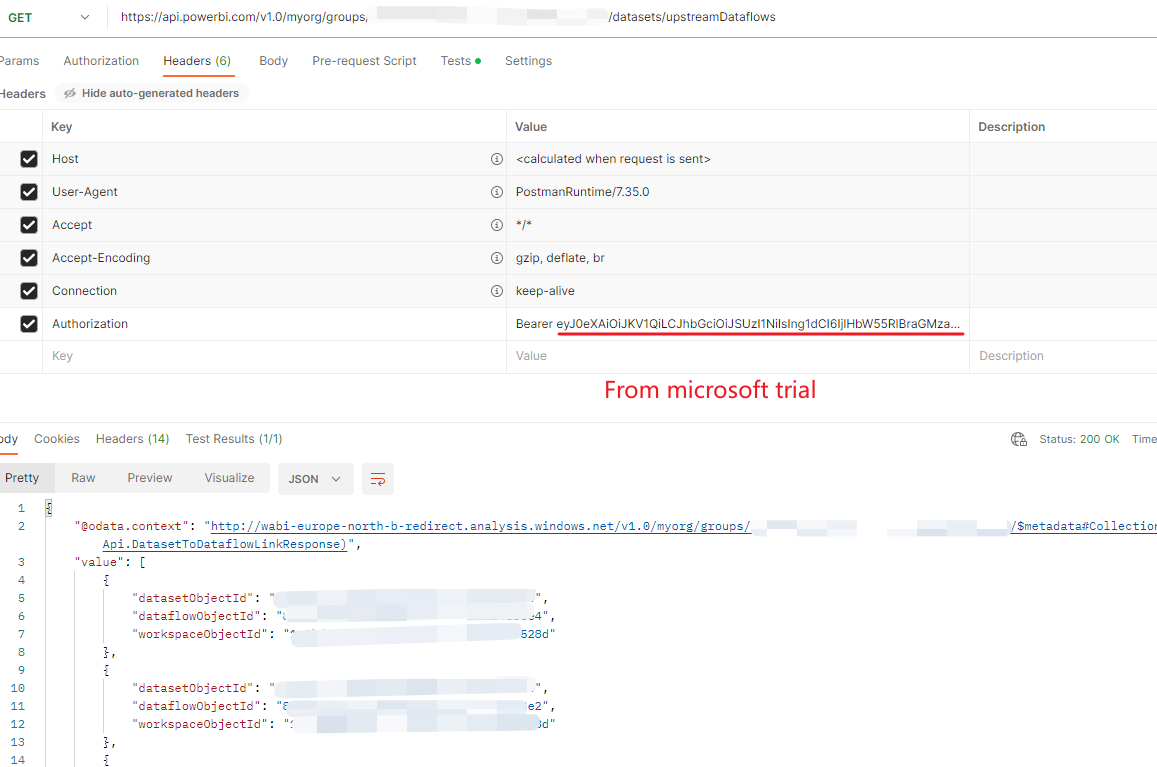The height and width of the screenshot is (767, 1157).
Task: Click the empty Key input field
Action: 274,356
